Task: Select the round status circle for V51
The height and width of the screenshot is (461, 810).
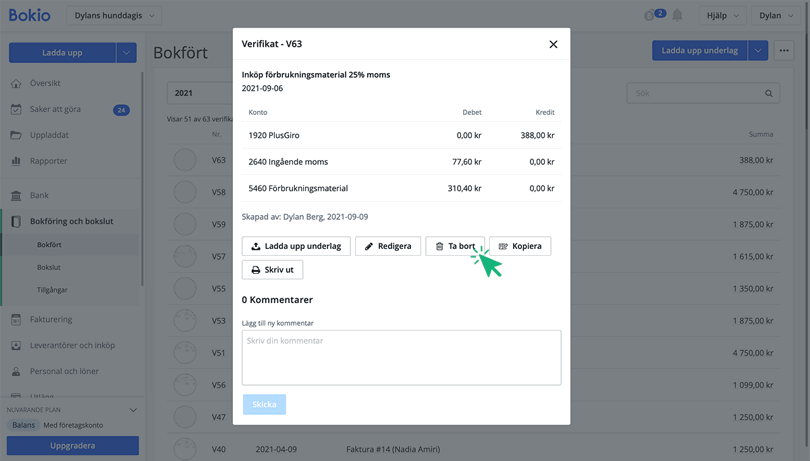Action: tap(185, 353)
